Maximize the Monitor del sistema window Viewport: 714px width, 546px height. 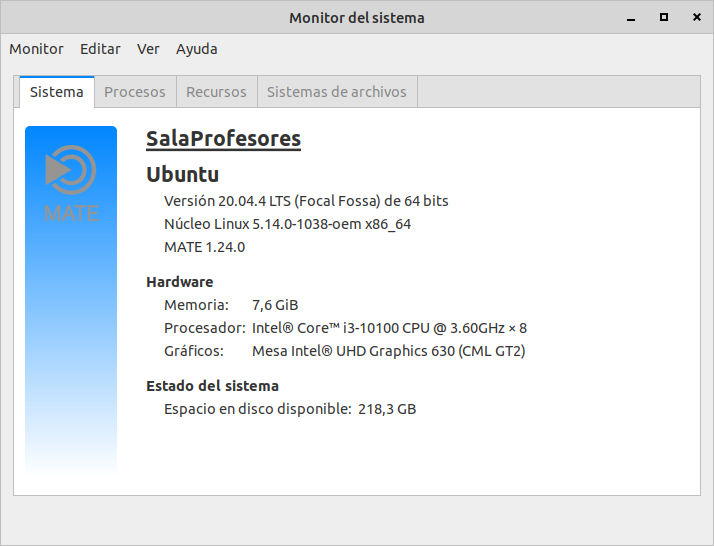664,17
